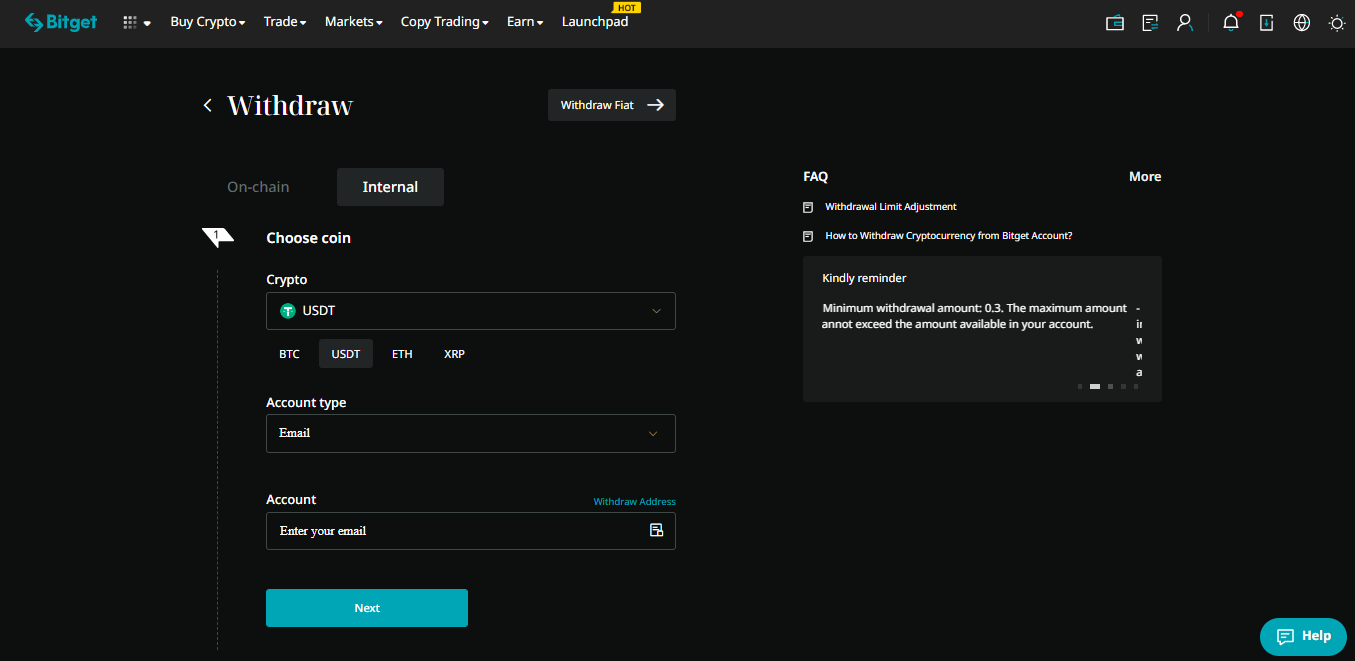Open the language globe icon
This screenshot has width=1355, height=661.
pyautogui.click(x=1302, y=22)
